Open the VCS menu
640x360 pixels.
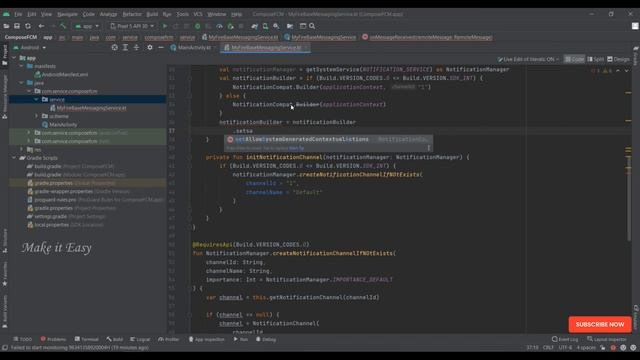pos(198,14)
